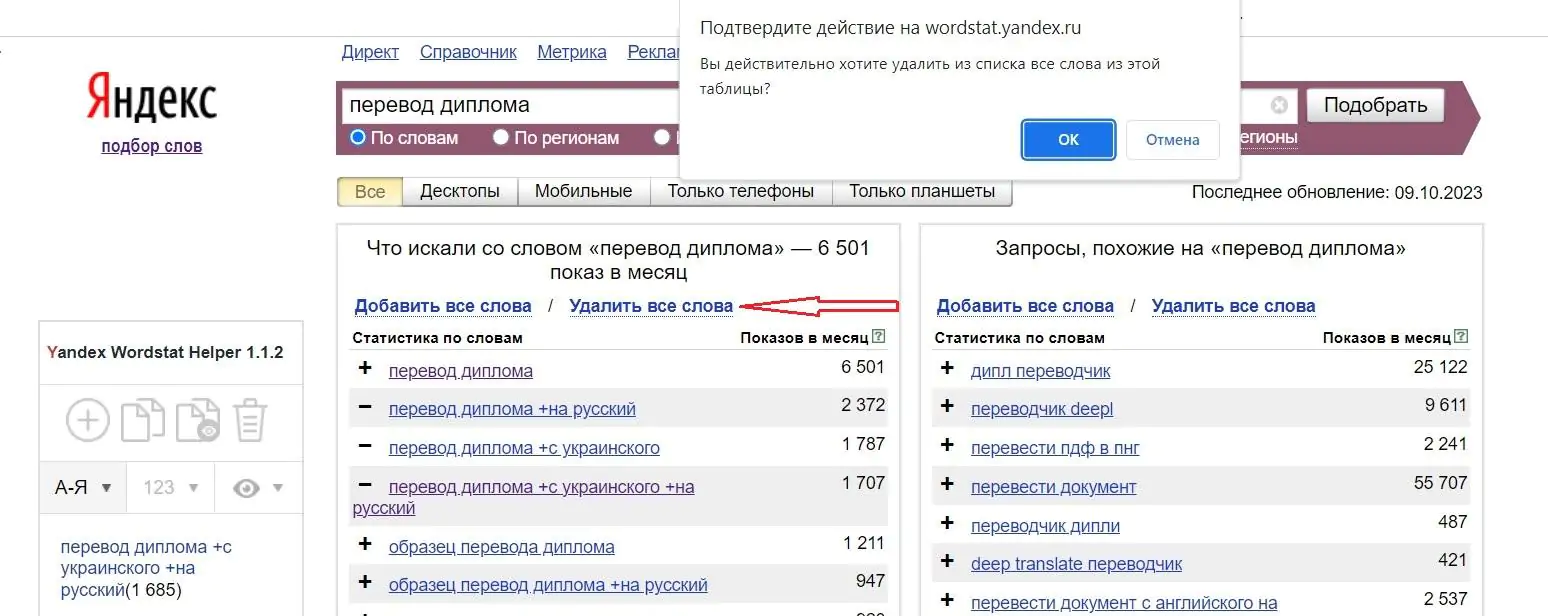The image size is (1548, 616).
Task: Open the 'подбор слов' link under the logo
Action: (x=152, y=146)
